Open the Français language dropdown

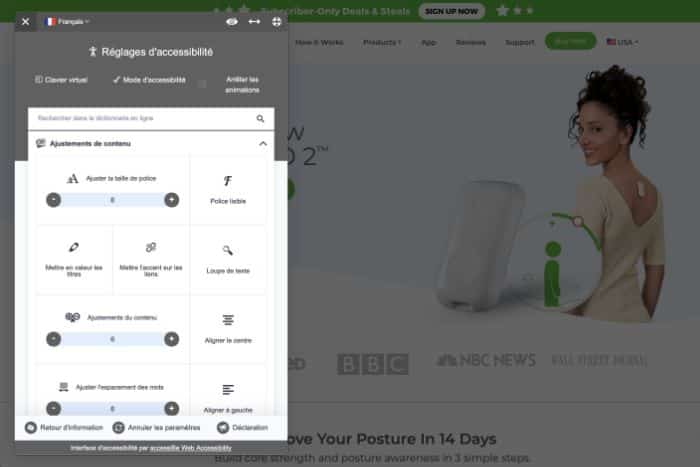[x=67, y=21]
